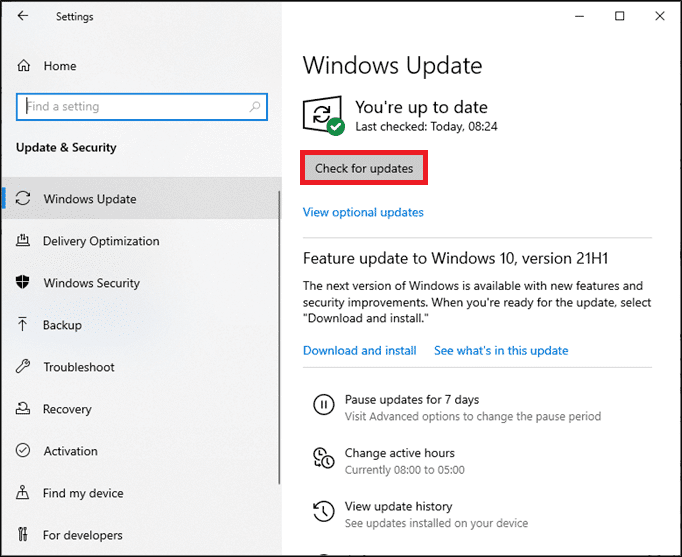Click the update history clock icon
Viewport: 682px width, 557px height.
(x=323, y=512)
